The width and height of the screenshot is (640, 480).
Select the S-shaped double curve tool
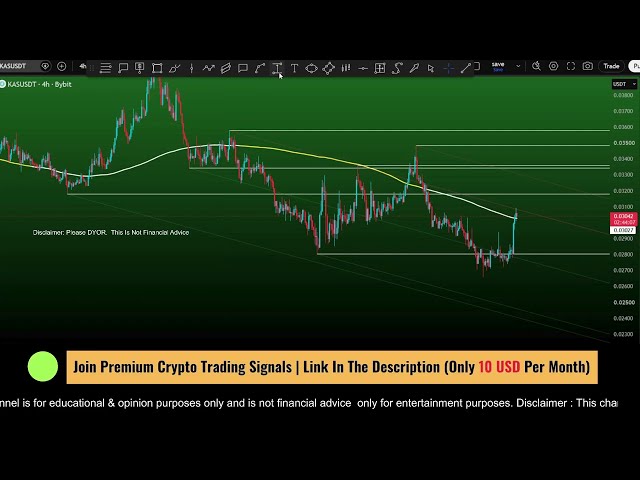tap(397, 68)
